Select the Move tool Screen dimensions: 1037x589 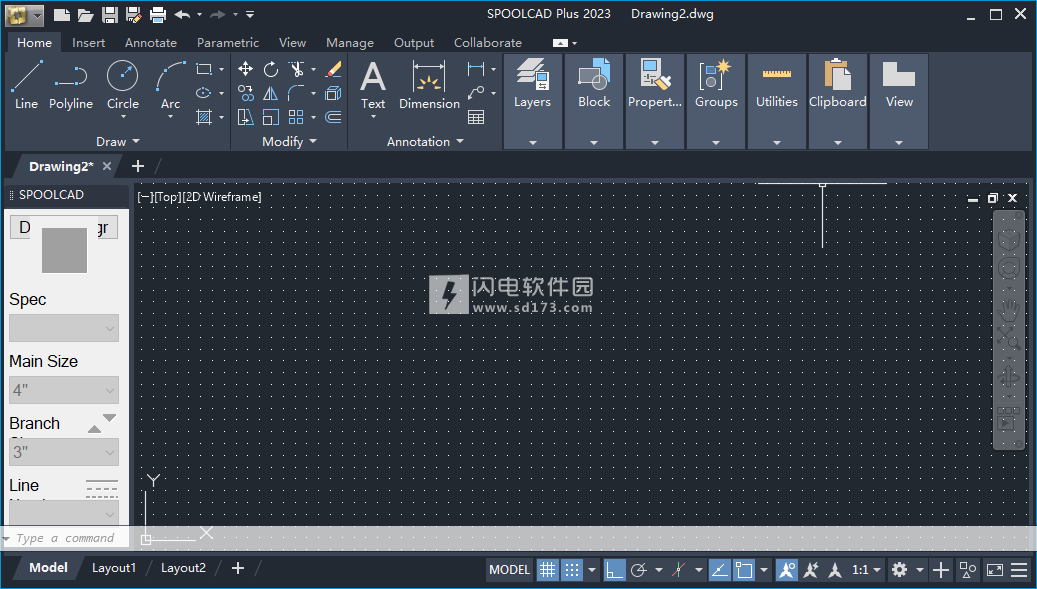(x=245, y=69)
